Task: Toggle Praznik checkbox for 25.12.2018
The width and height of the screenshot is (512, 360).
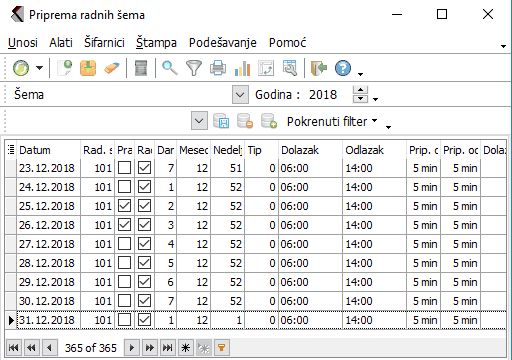Action: [x=125, y=206]
